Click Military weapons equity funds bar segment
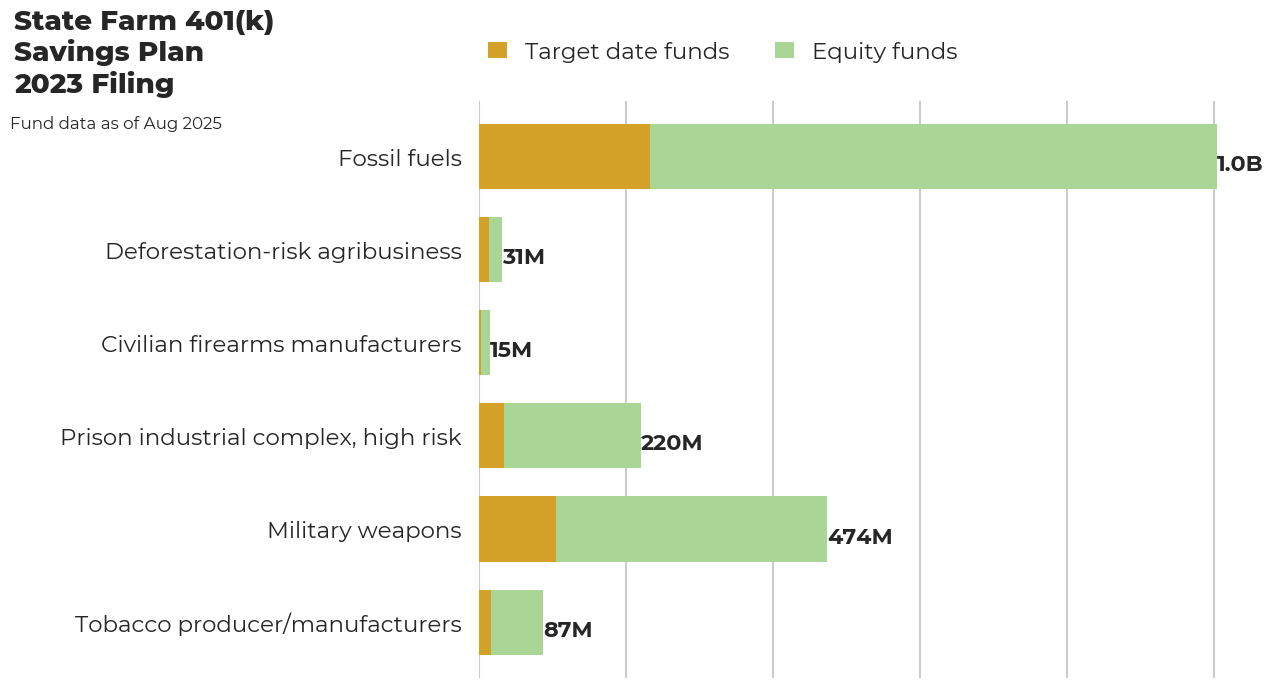The image size is (1273, 688). click(x=692, y=529)
